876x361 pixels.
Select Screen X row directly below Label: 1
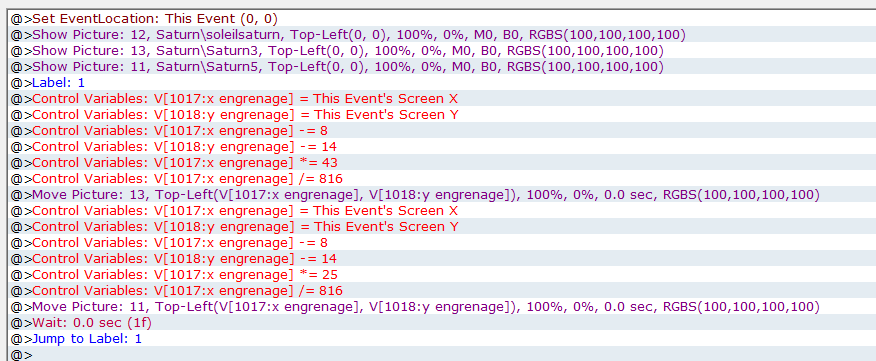click(x=441, y=99)
